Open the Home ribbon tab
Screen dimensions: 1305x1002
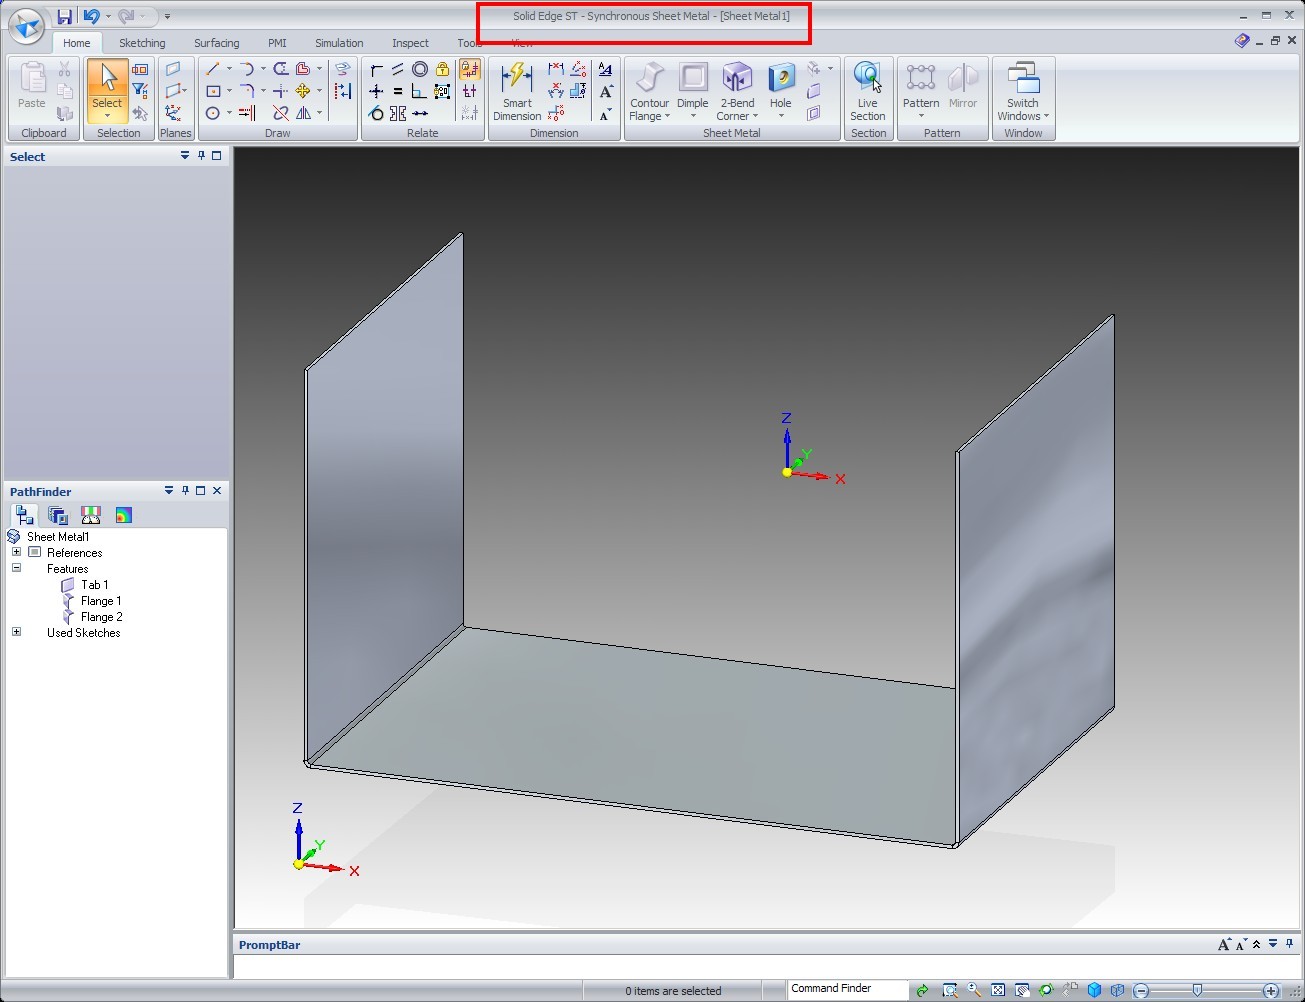(76, 43)
